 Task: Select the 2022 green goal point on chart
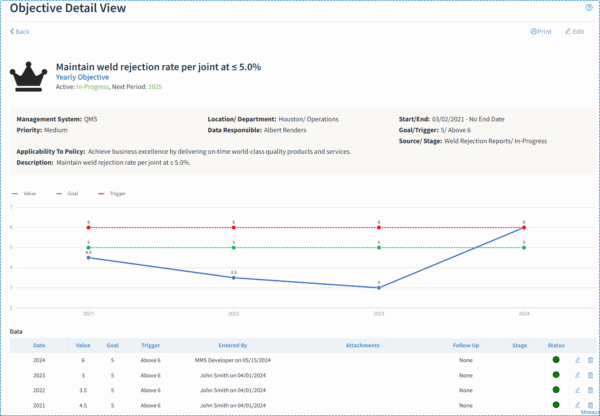233,248
